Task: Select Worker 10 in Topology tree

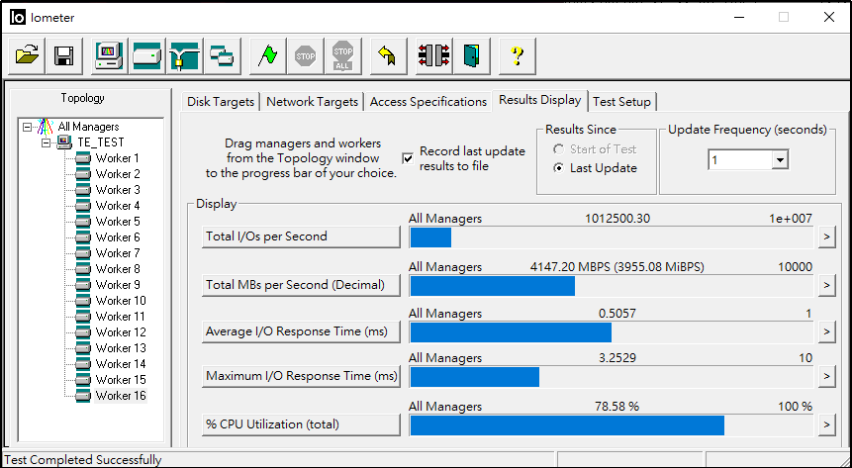Action: (x=121, y=301)
